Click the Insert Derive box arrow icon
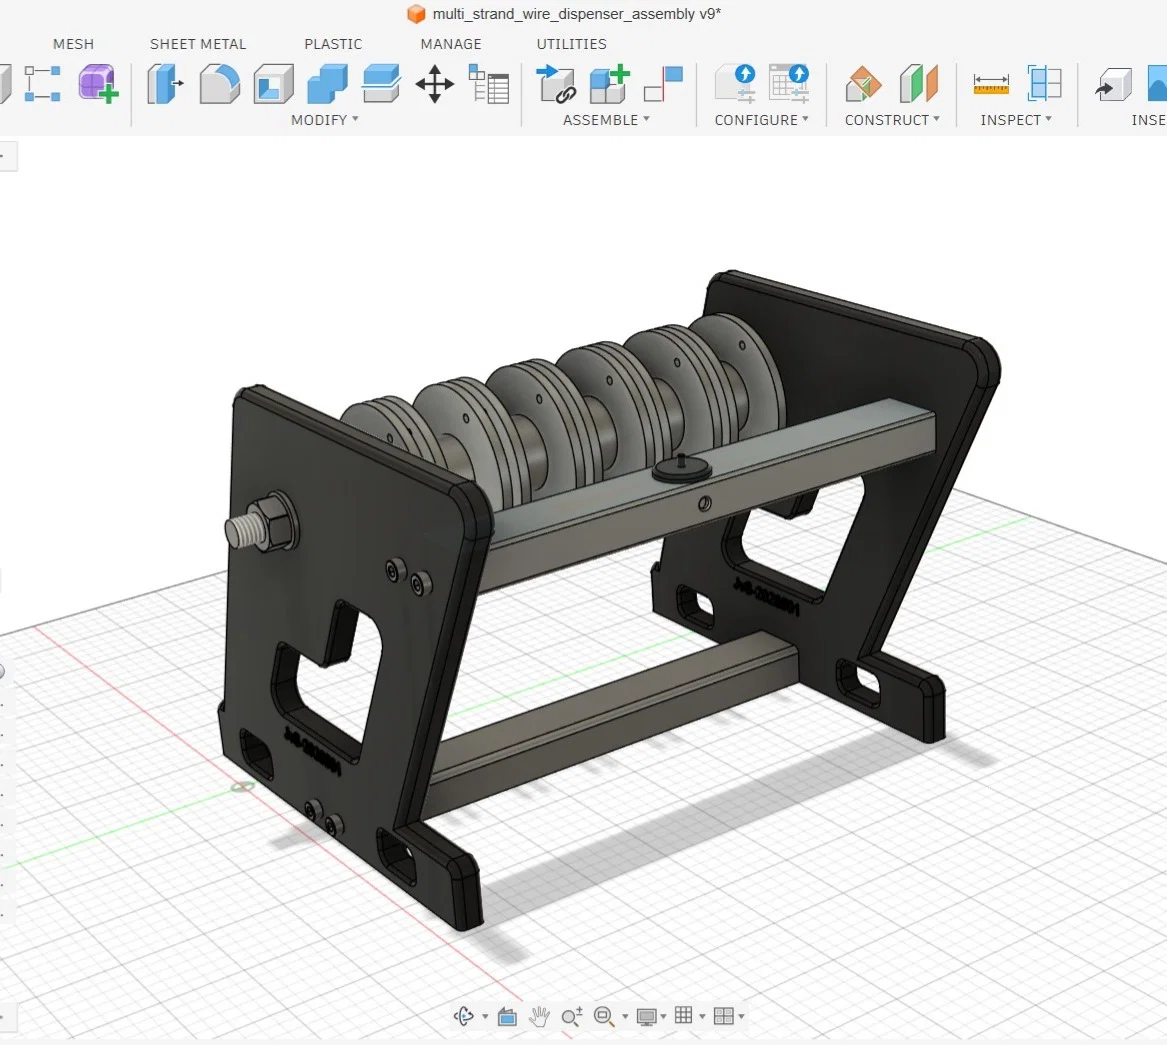Screen dimensions: 1167x1045 [1113, 84]
